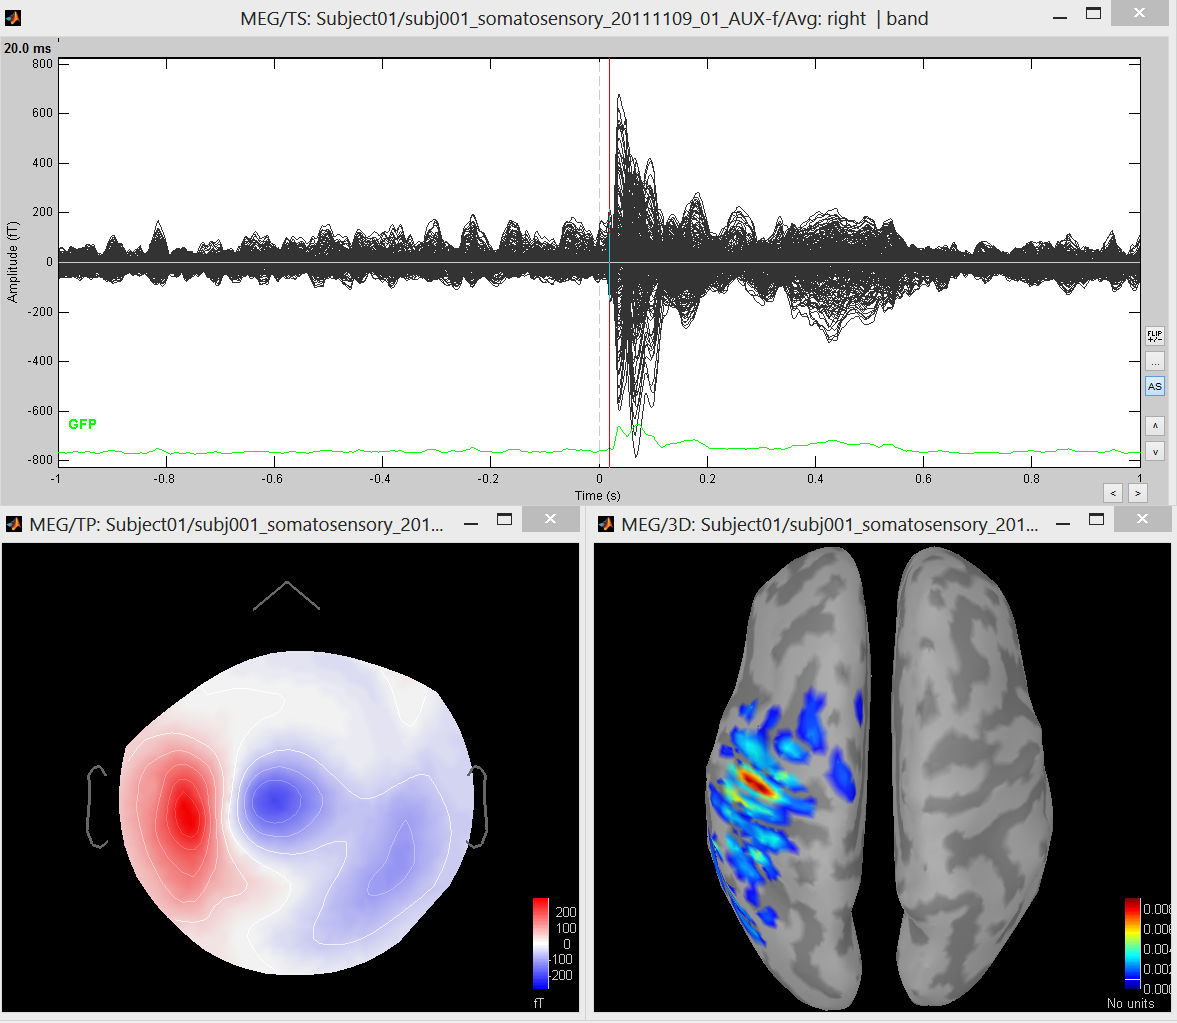Click the MATLAB icon of the MEG/TP window
Screen dimensions: 1177x1023
[15, 524]
